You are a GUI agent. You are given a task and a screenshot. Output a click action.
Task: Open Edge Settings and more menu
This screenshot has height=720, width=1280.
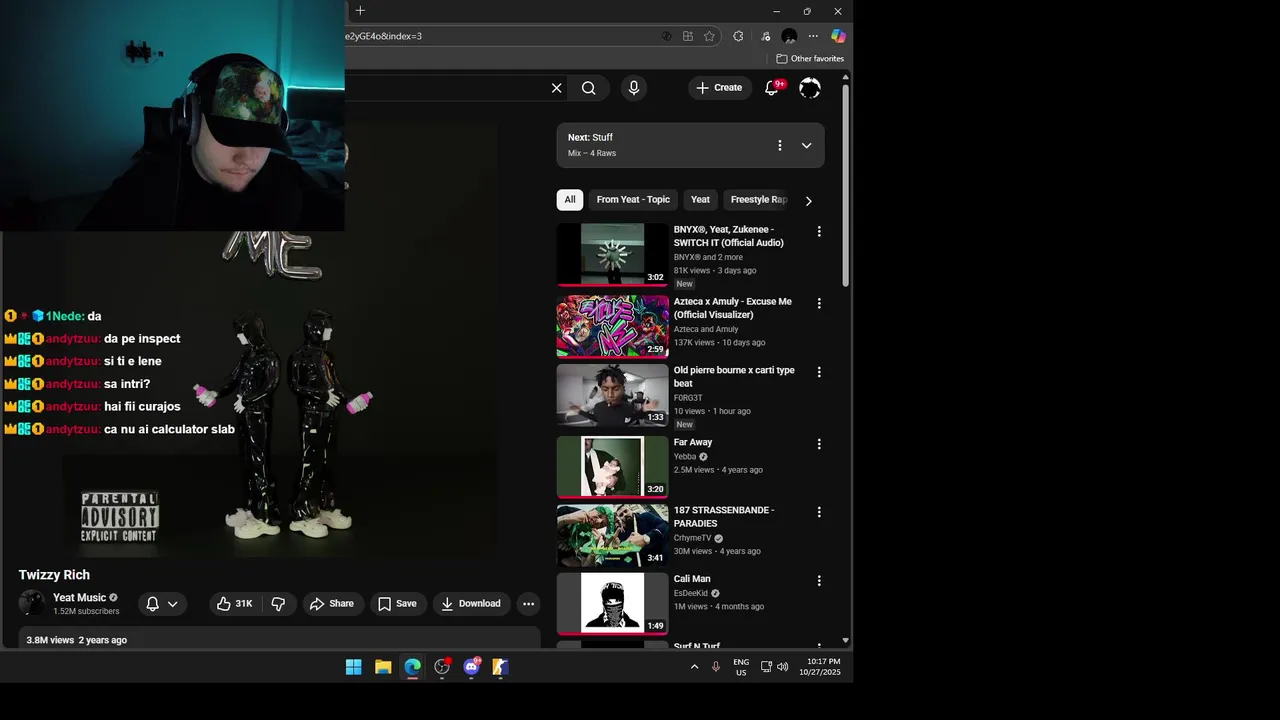(813, 36)
